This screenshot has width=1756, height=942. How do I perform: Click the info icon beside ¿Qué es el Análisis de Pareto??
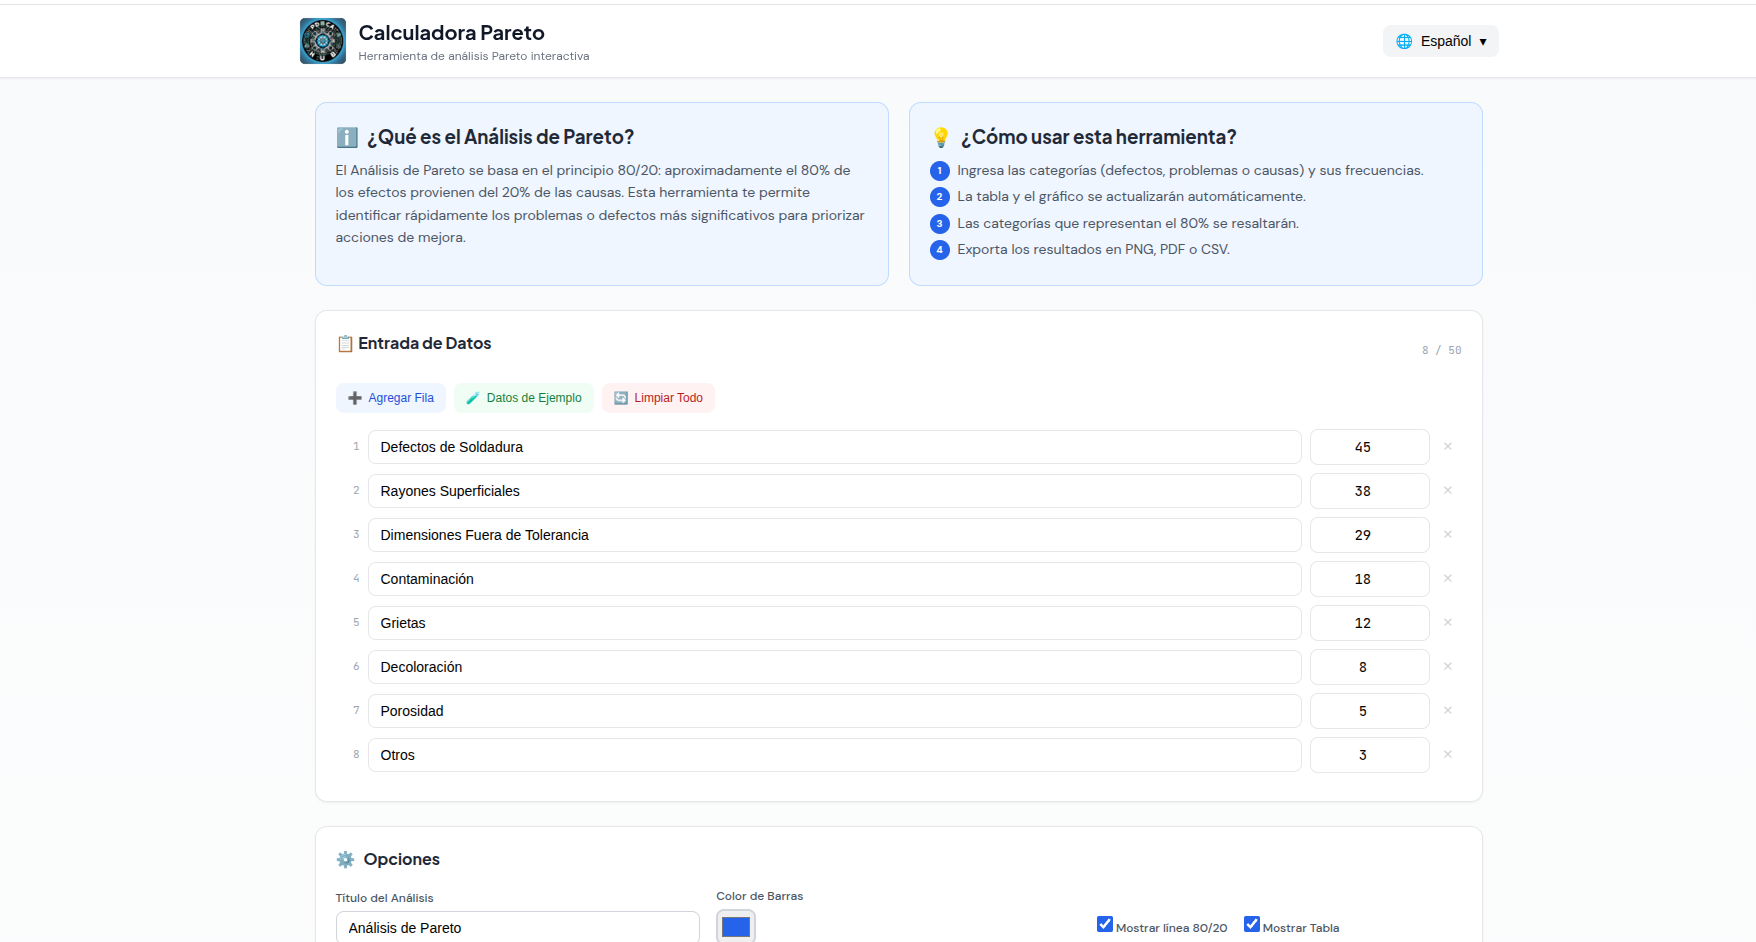pos(347,137)
